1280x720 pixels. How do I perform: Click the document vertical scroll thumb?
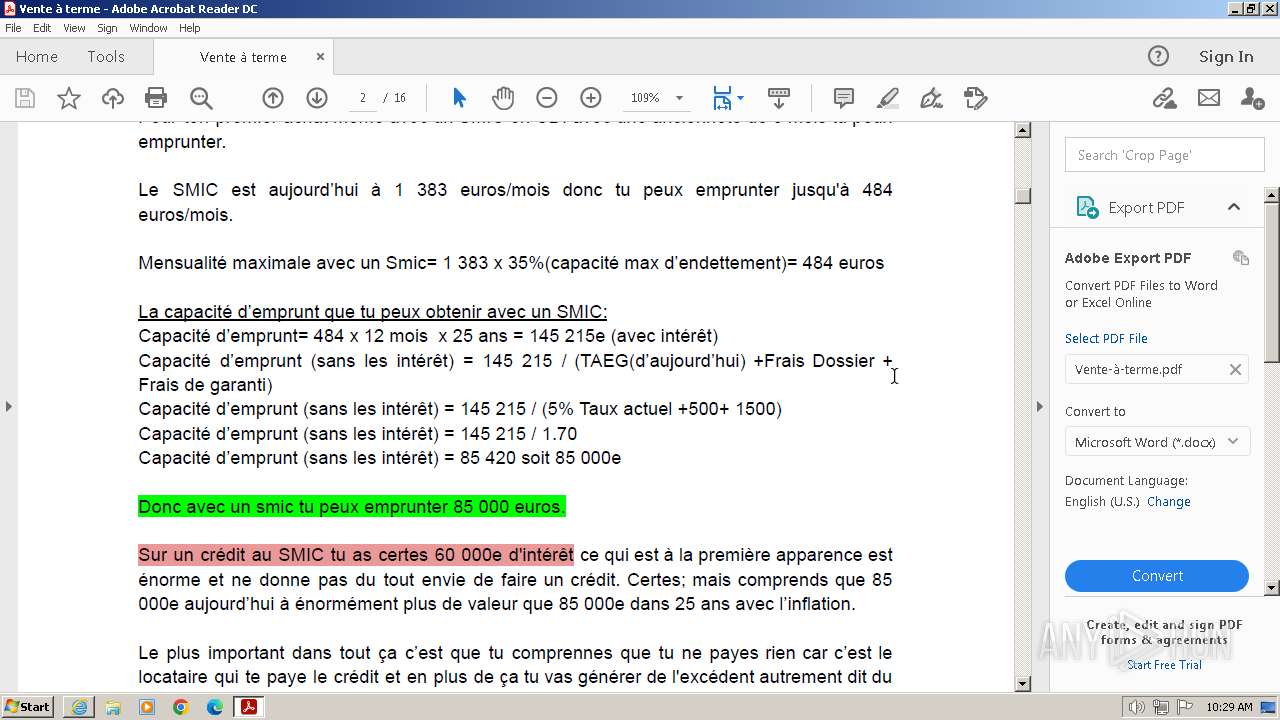tap(1022, 195)
